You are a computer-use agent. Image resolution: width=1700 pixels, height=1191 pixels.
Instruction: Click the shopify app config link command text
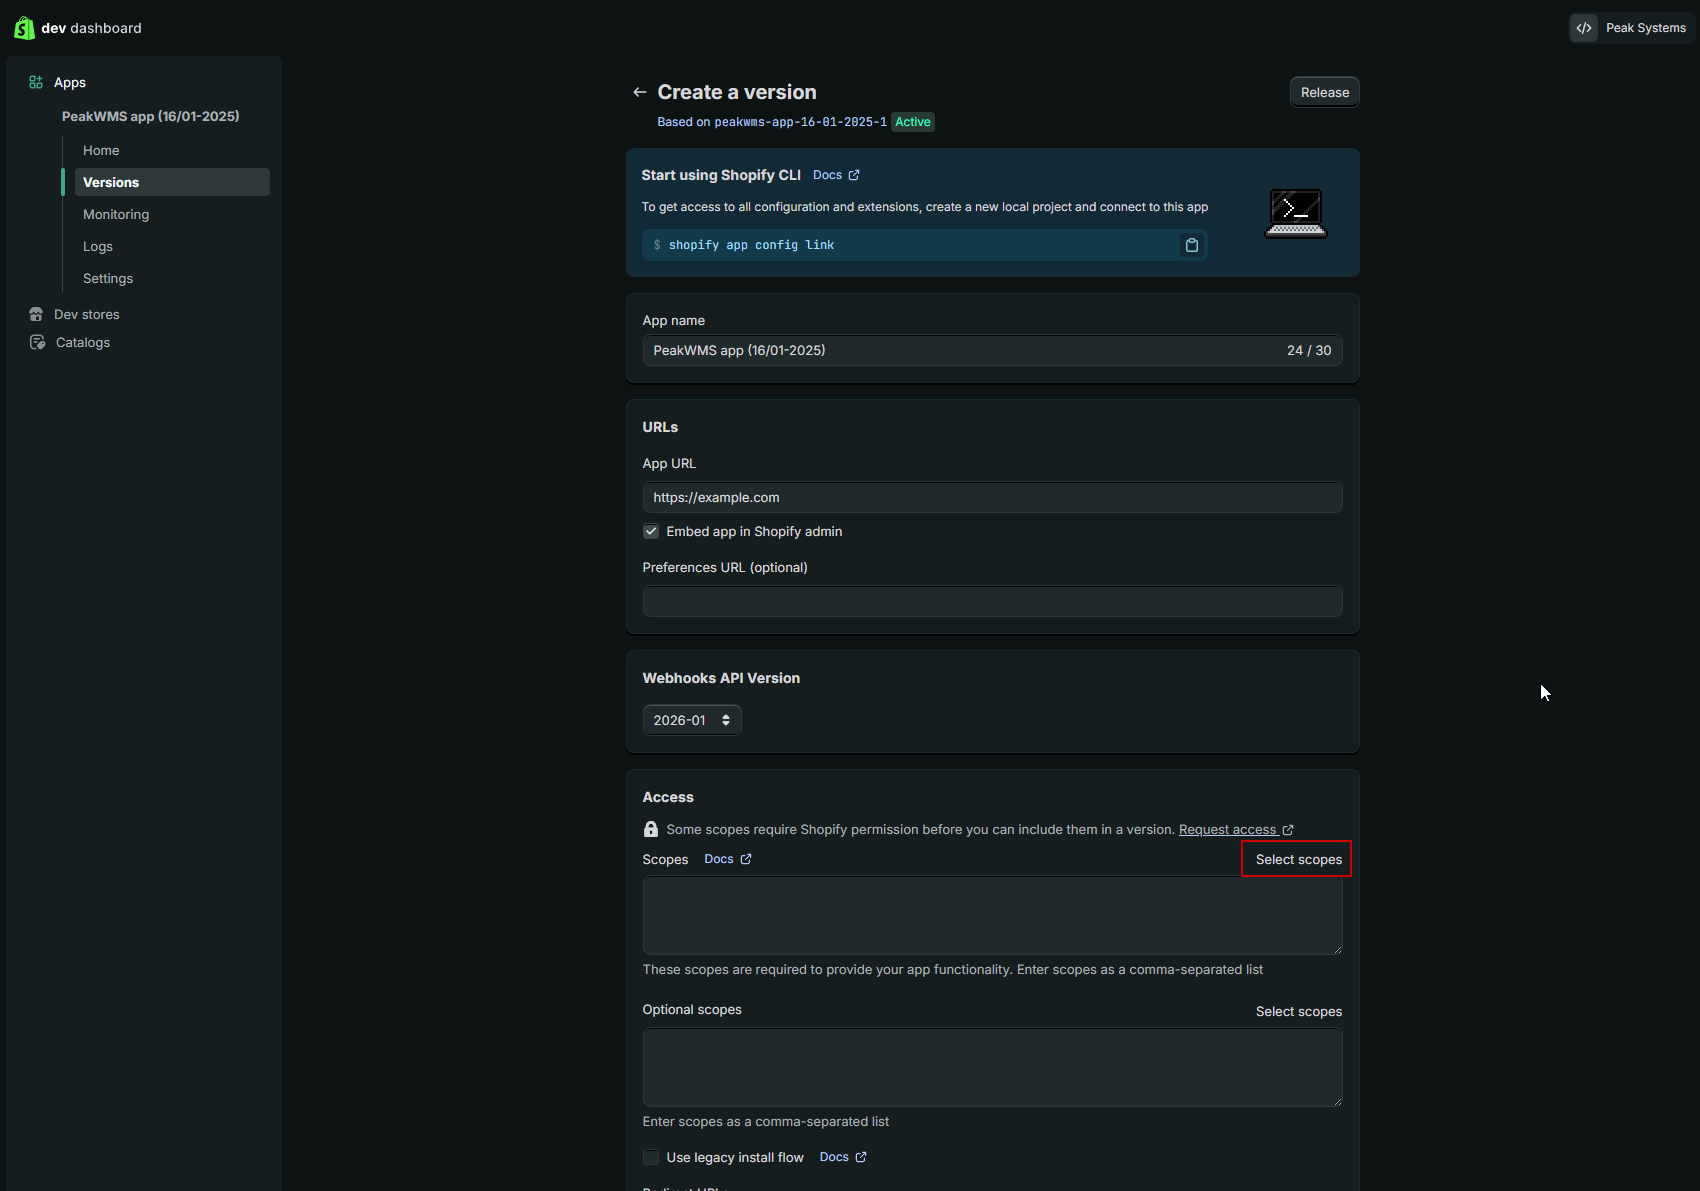click(x=751, y=245)
